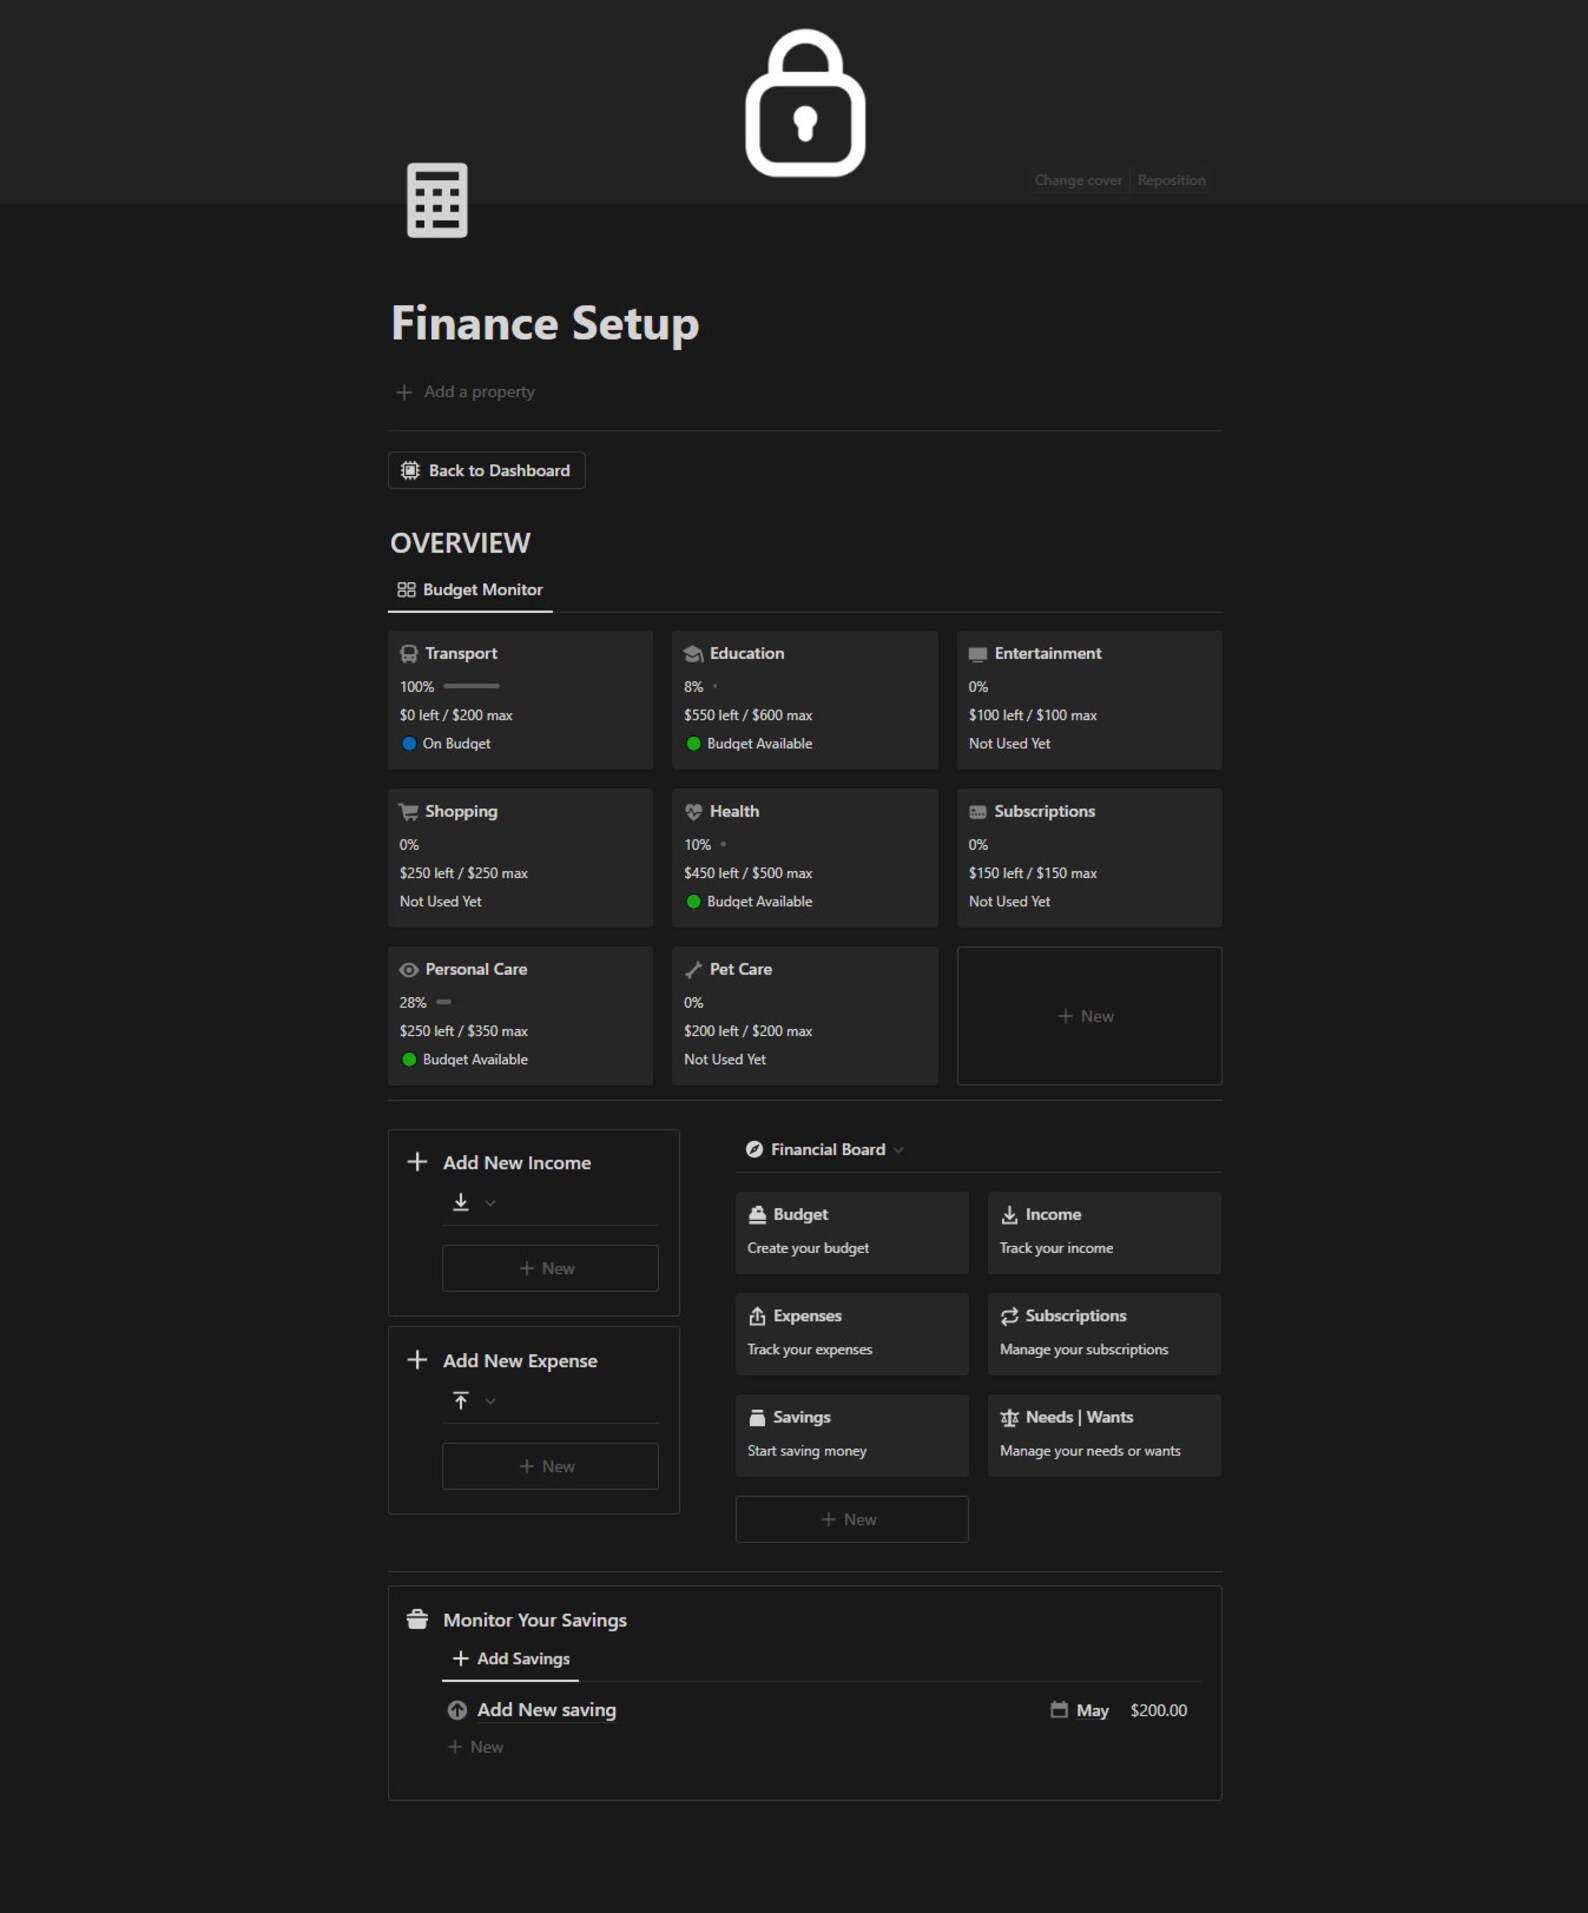The width and height of the screenshot is (1588, 1913).
Task: Click the Finance Setup page title
Action: [545, 323]
